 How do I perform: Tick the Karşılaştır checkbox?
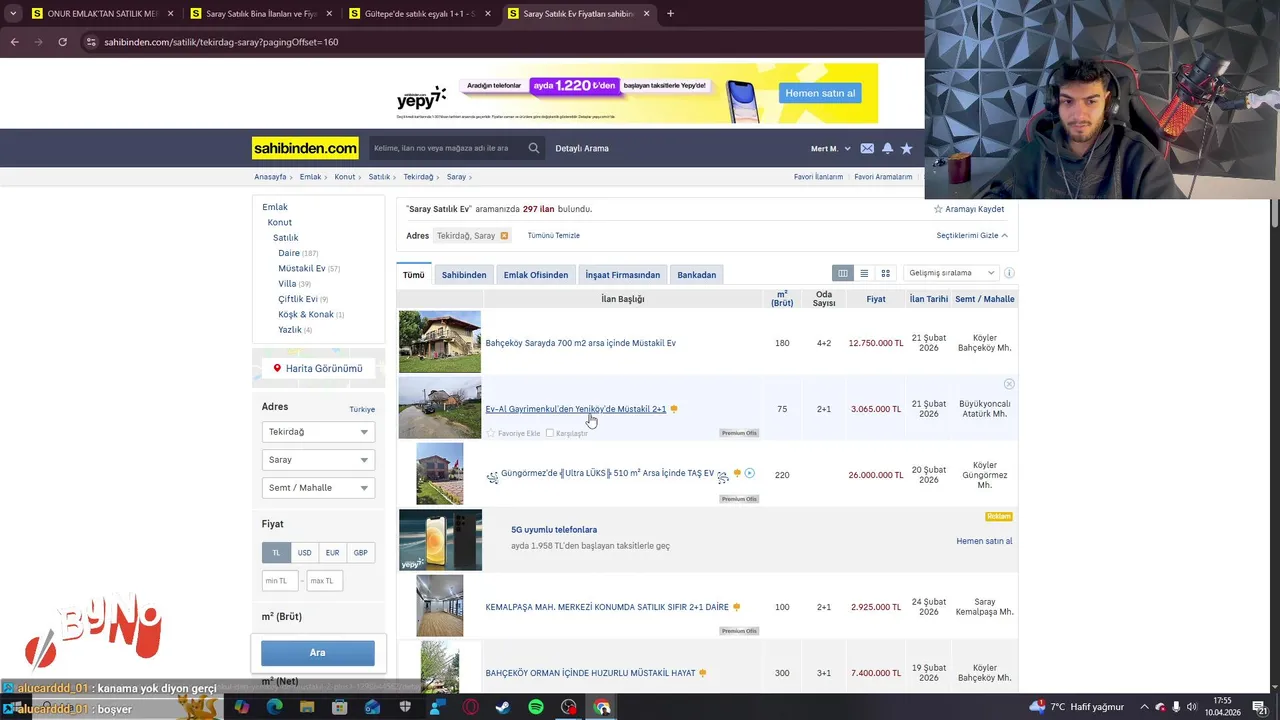pos(550,433)
